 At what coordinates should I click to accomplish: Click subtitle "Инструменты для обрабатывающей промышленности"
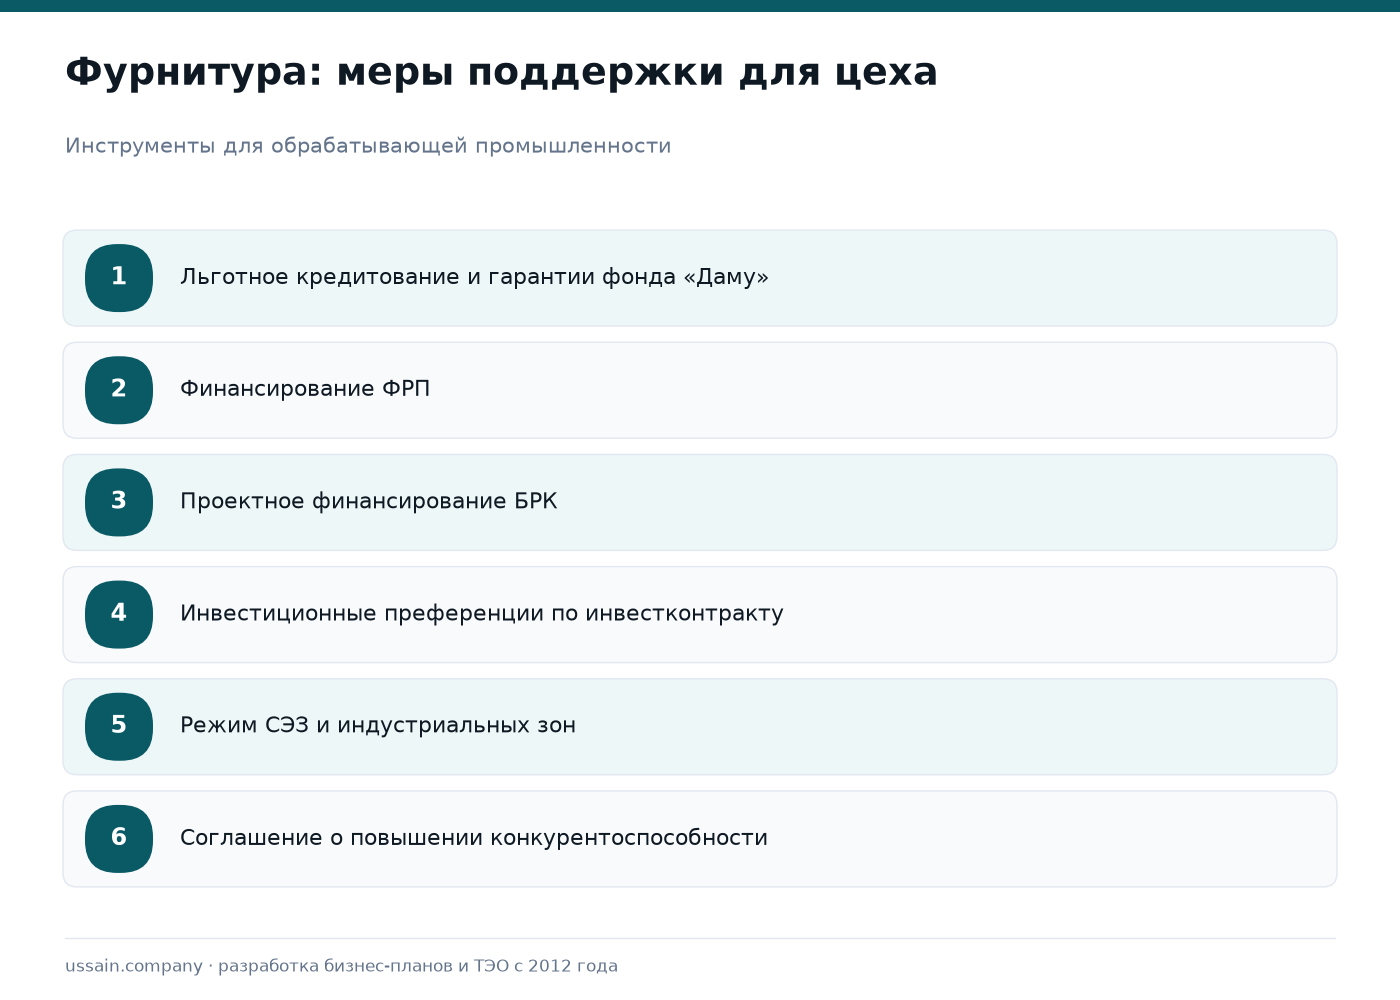pos(368,146)
